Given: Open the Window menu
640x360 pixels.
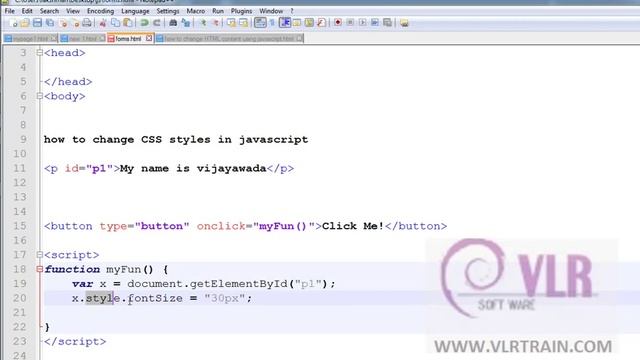Looking at the screenshot, I should [x=271, y=11].
